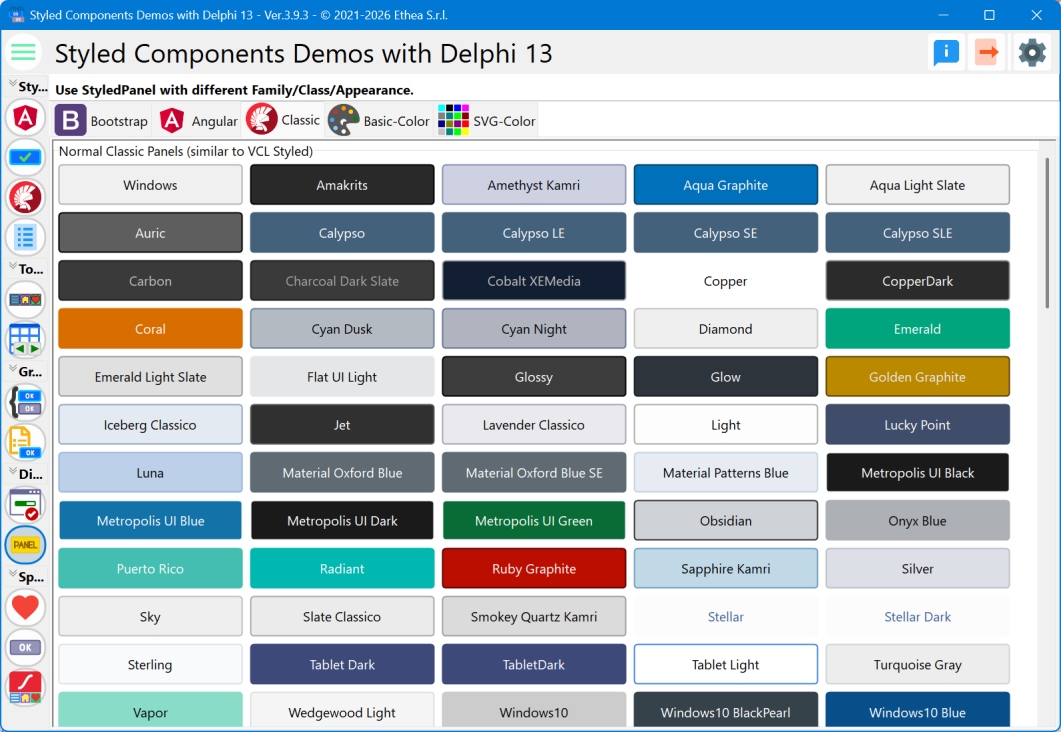This screenshot has width=1061, height=732.
Task: Click the Sapphire Kamri panel
Action: coord(725,568)
